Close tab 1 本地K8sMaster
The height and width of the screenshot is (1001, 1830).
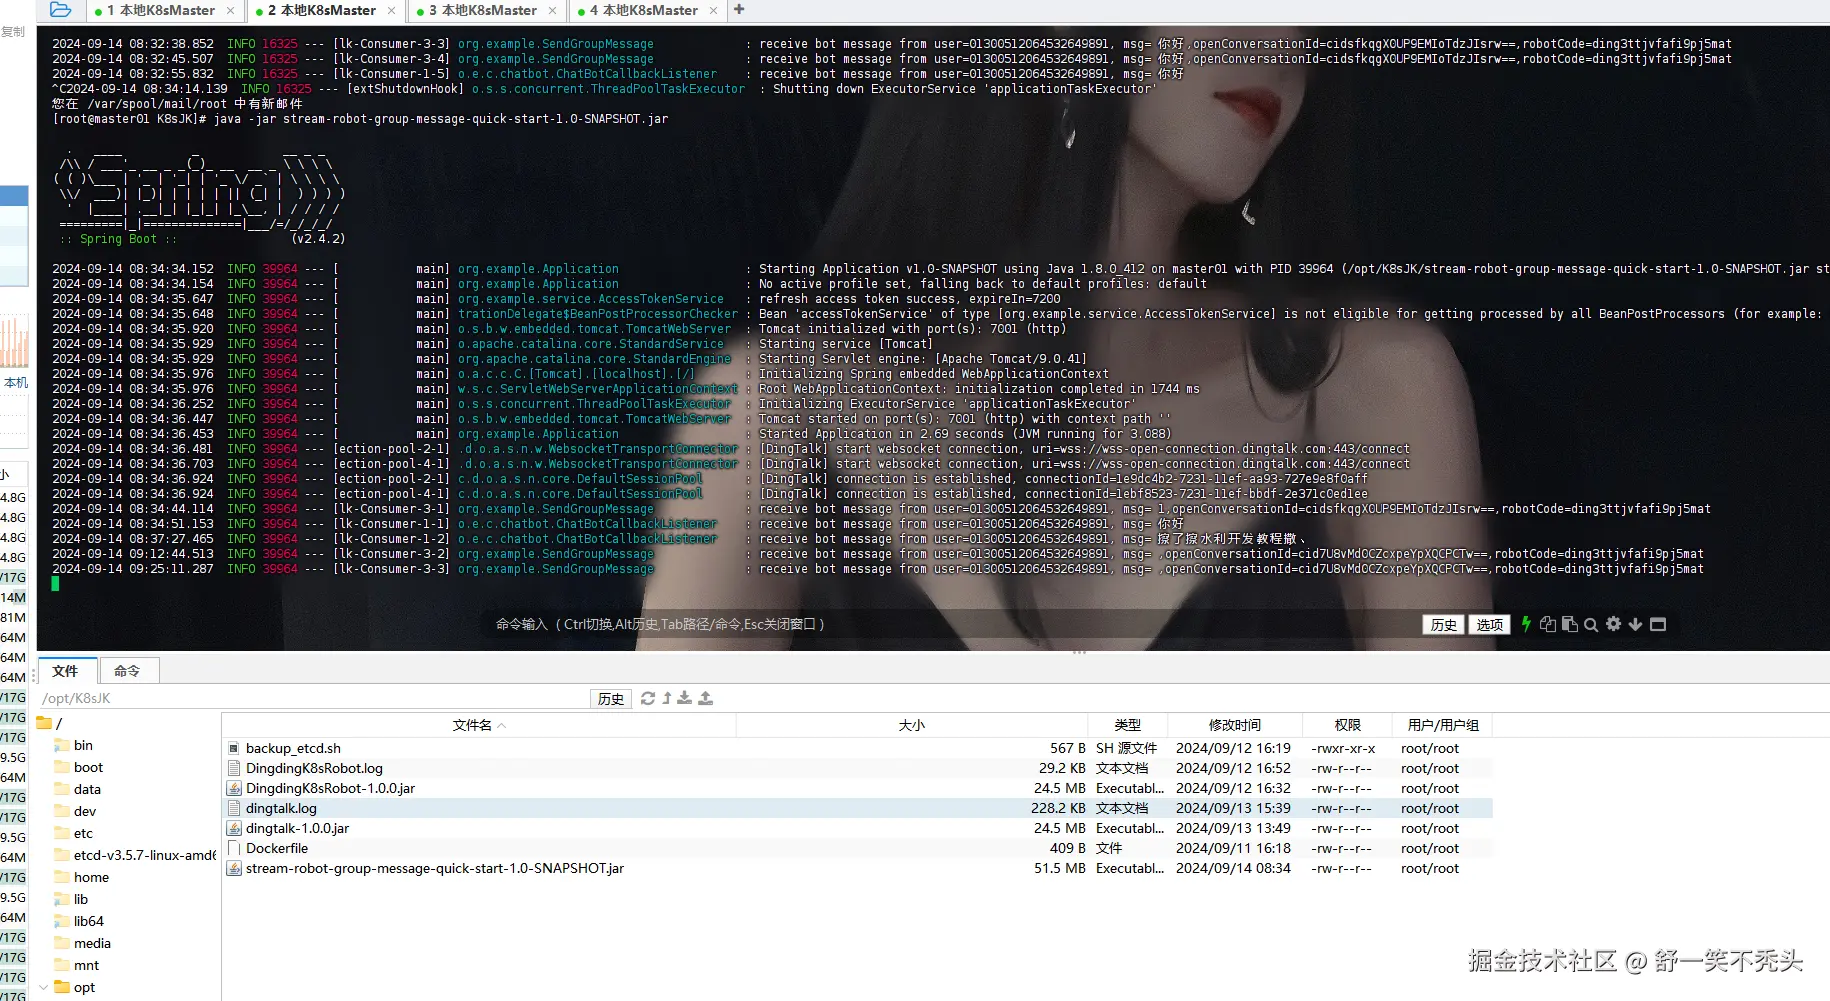(230, 11)
